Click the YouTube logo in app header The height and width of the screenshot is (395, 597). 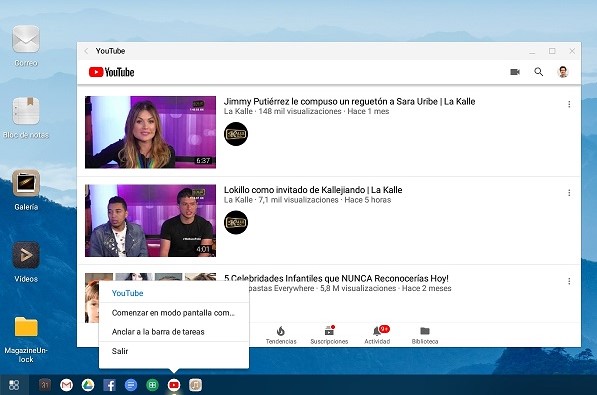(112, 72)
